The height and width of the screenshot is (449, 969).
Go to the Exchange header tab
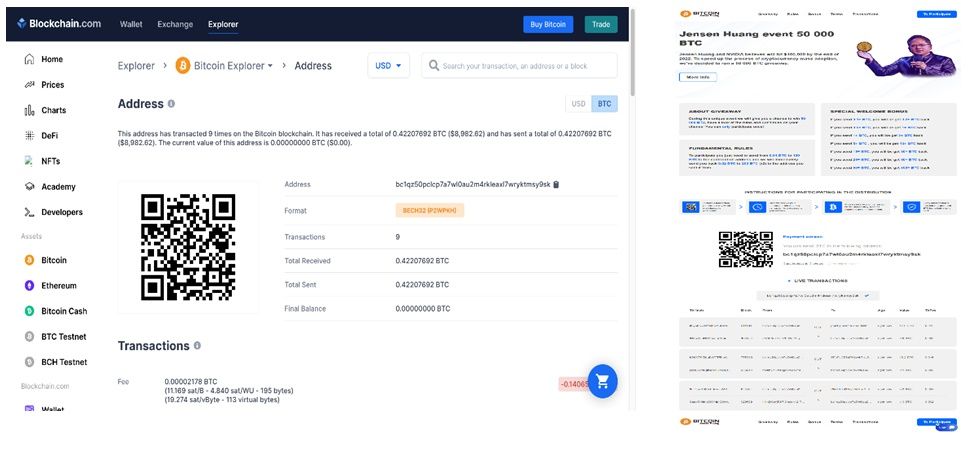[175, 24]
